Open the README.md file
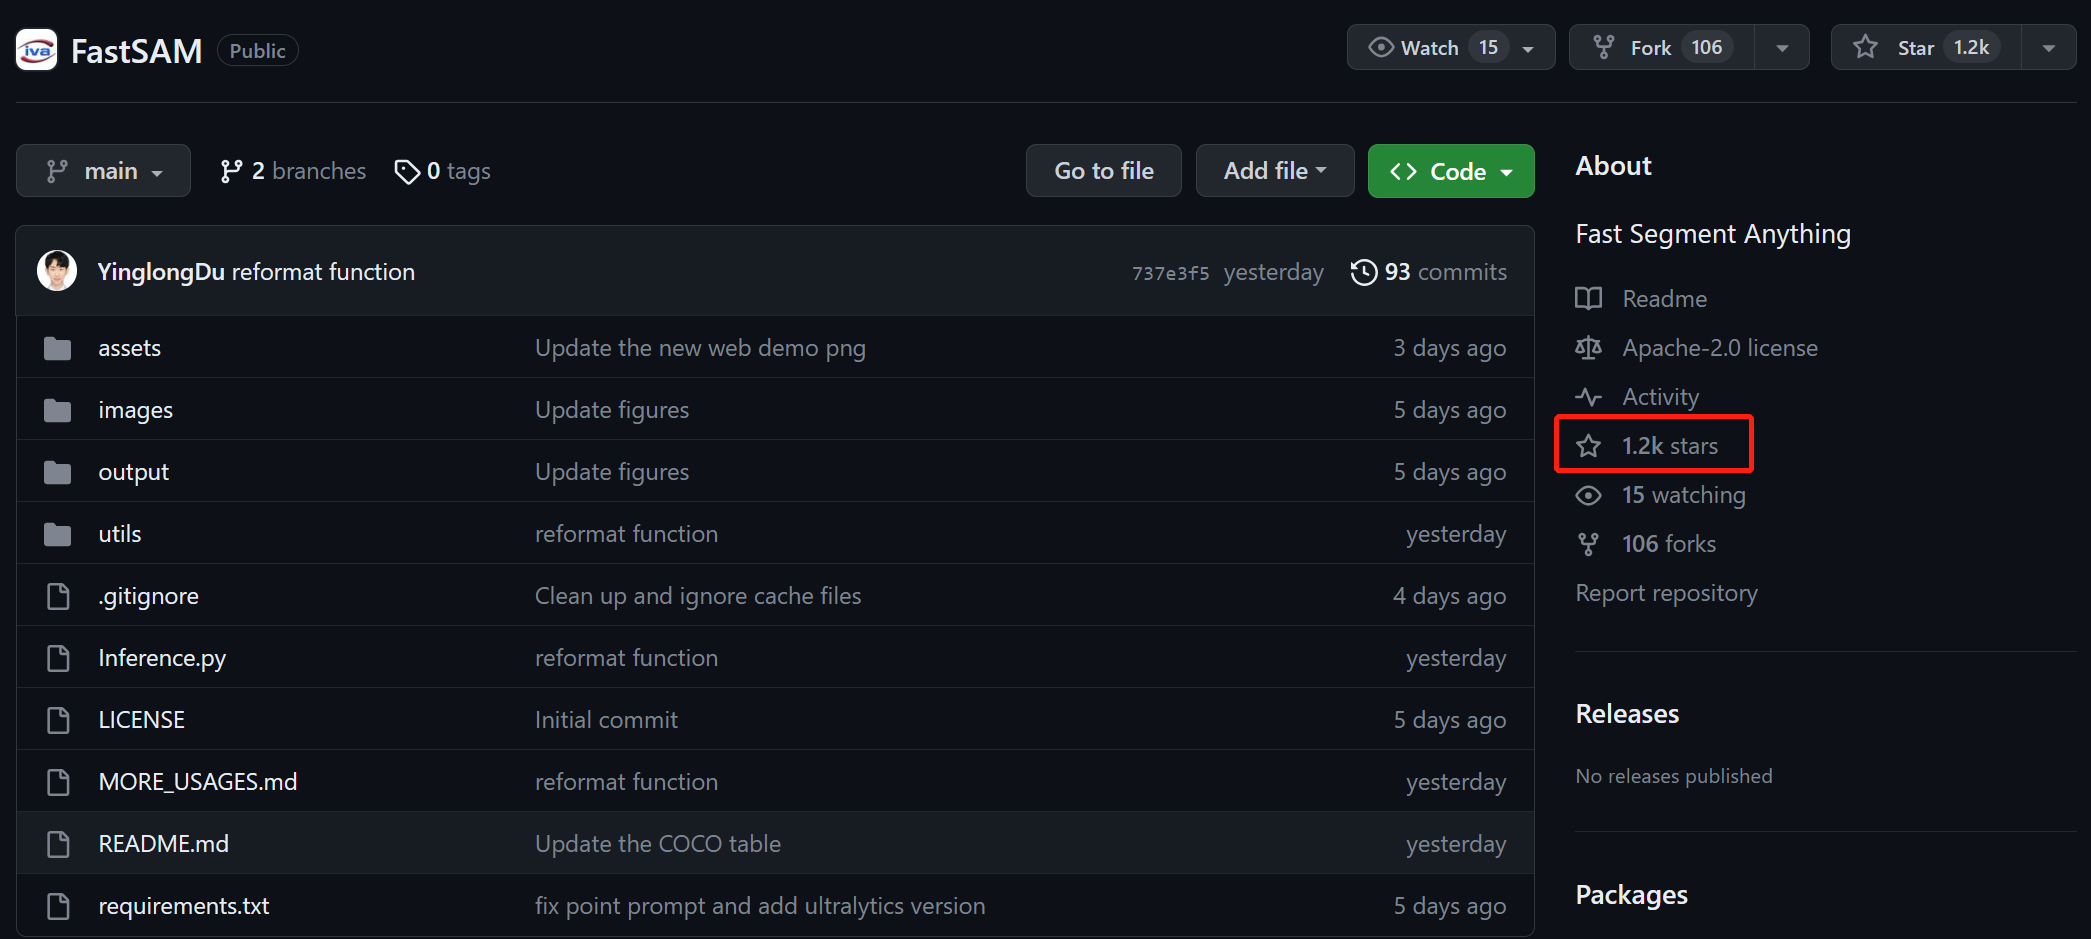This screenshot has width=2091, height=939. [x=163, y=844]
